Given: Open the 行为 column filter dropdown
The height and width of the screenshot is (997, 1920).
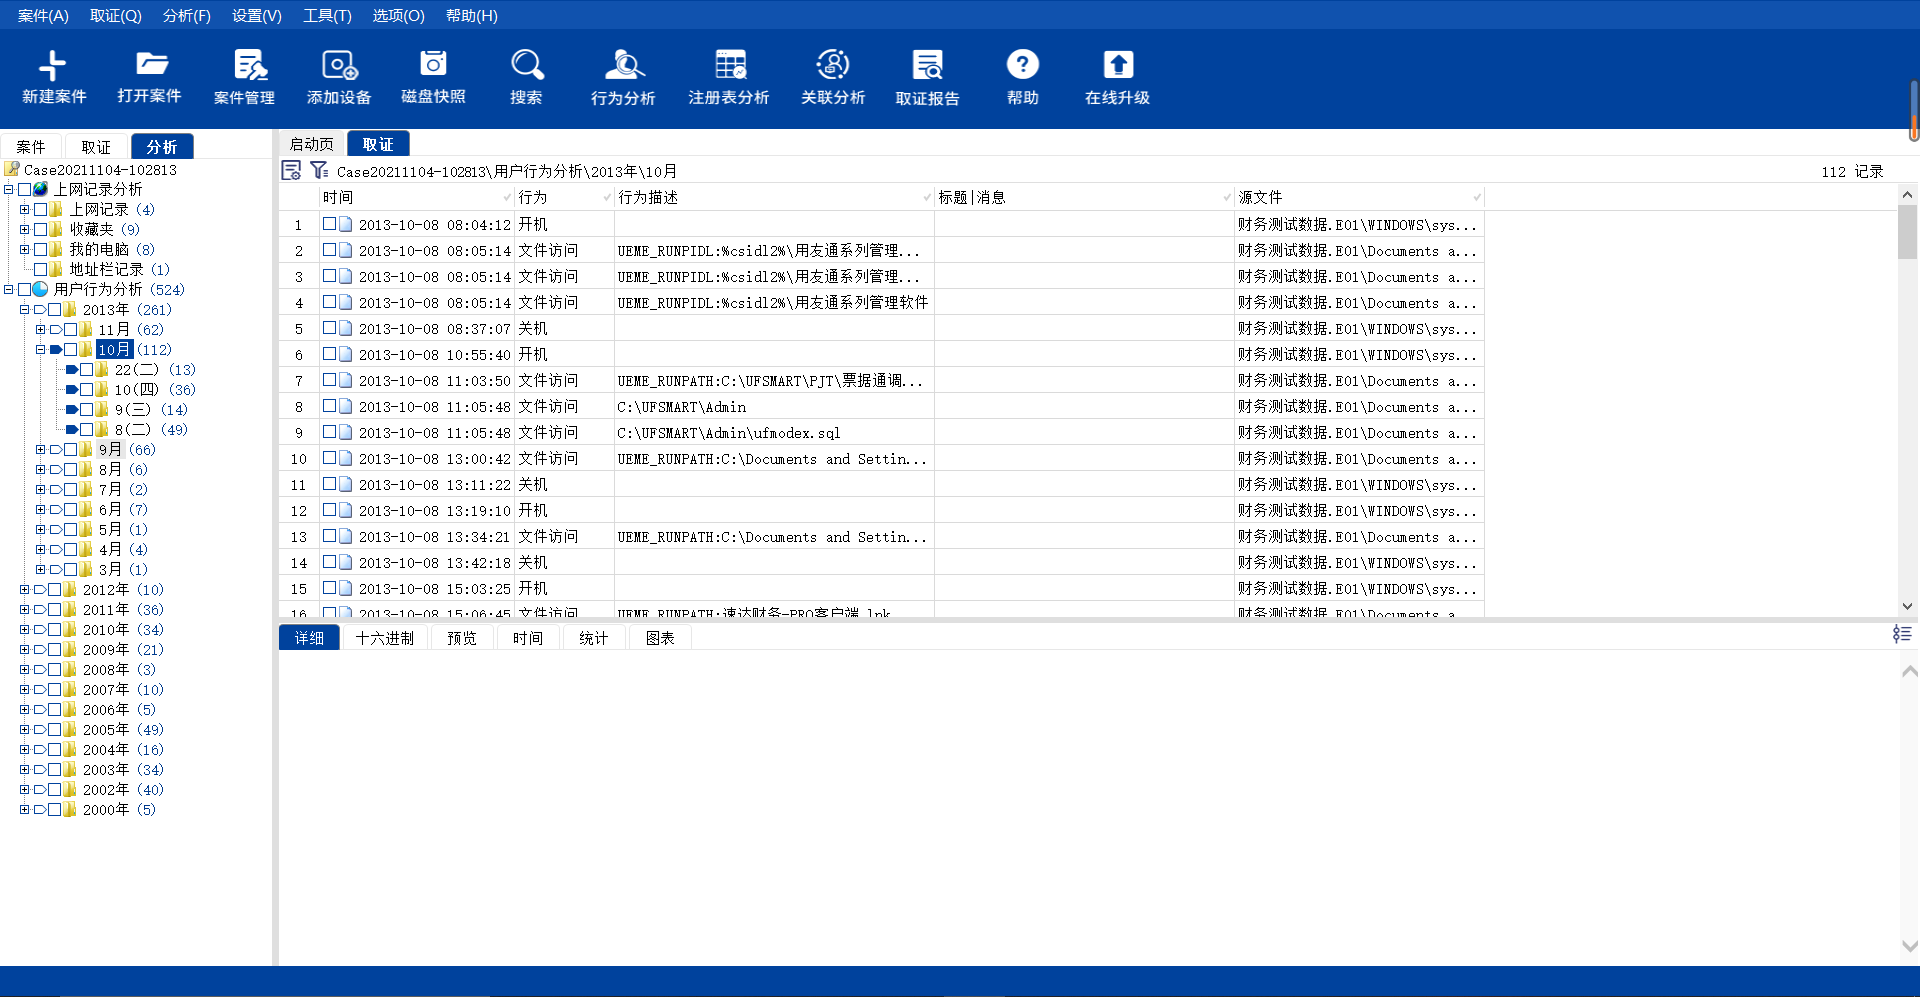Looking at the screenshot, I should click(x=607, y=197).
